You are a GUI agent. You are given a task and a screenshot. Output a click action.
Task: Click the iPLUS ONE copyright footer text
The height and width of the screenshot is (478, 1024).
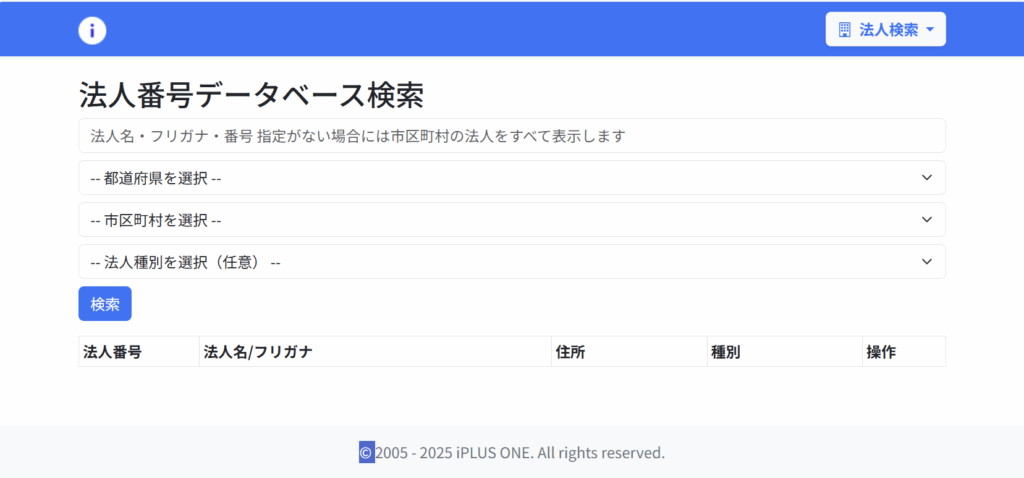(512, 453)
